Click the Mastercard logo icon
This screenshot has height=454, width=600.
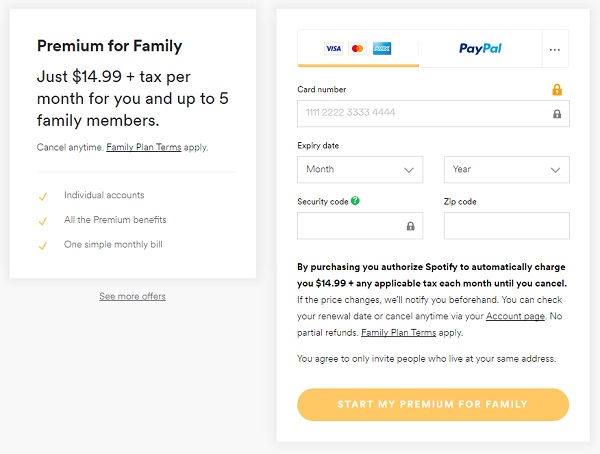(357, 48)
